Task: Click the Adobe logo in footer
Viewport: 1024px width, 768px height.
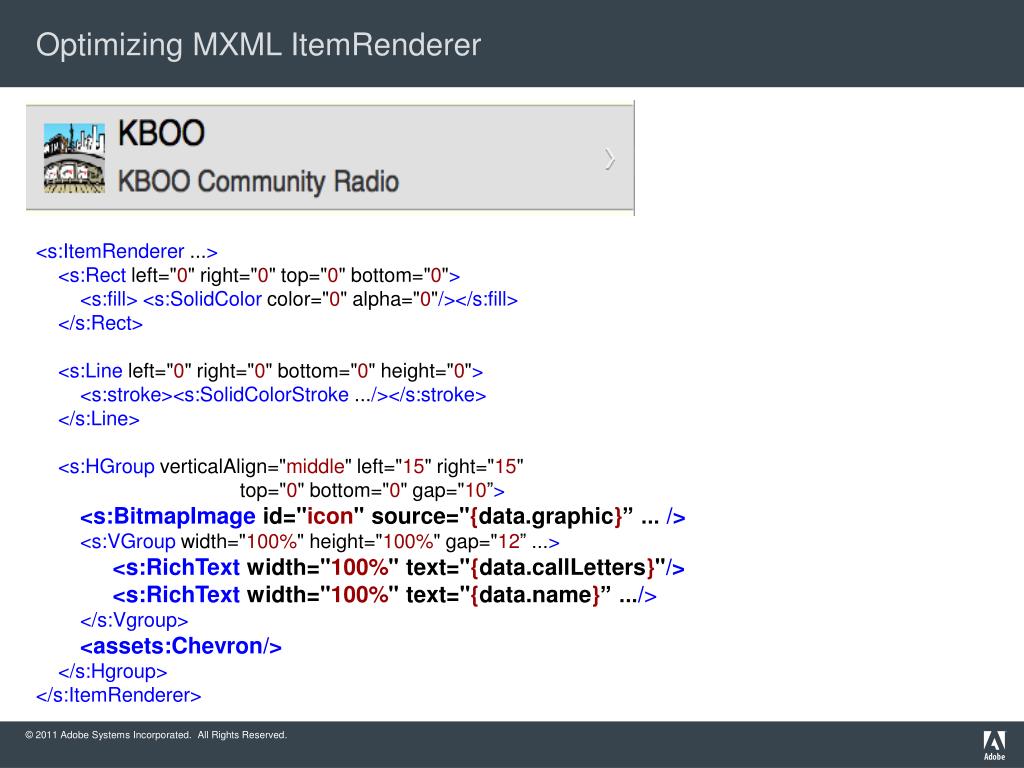Action: (994, 745)
